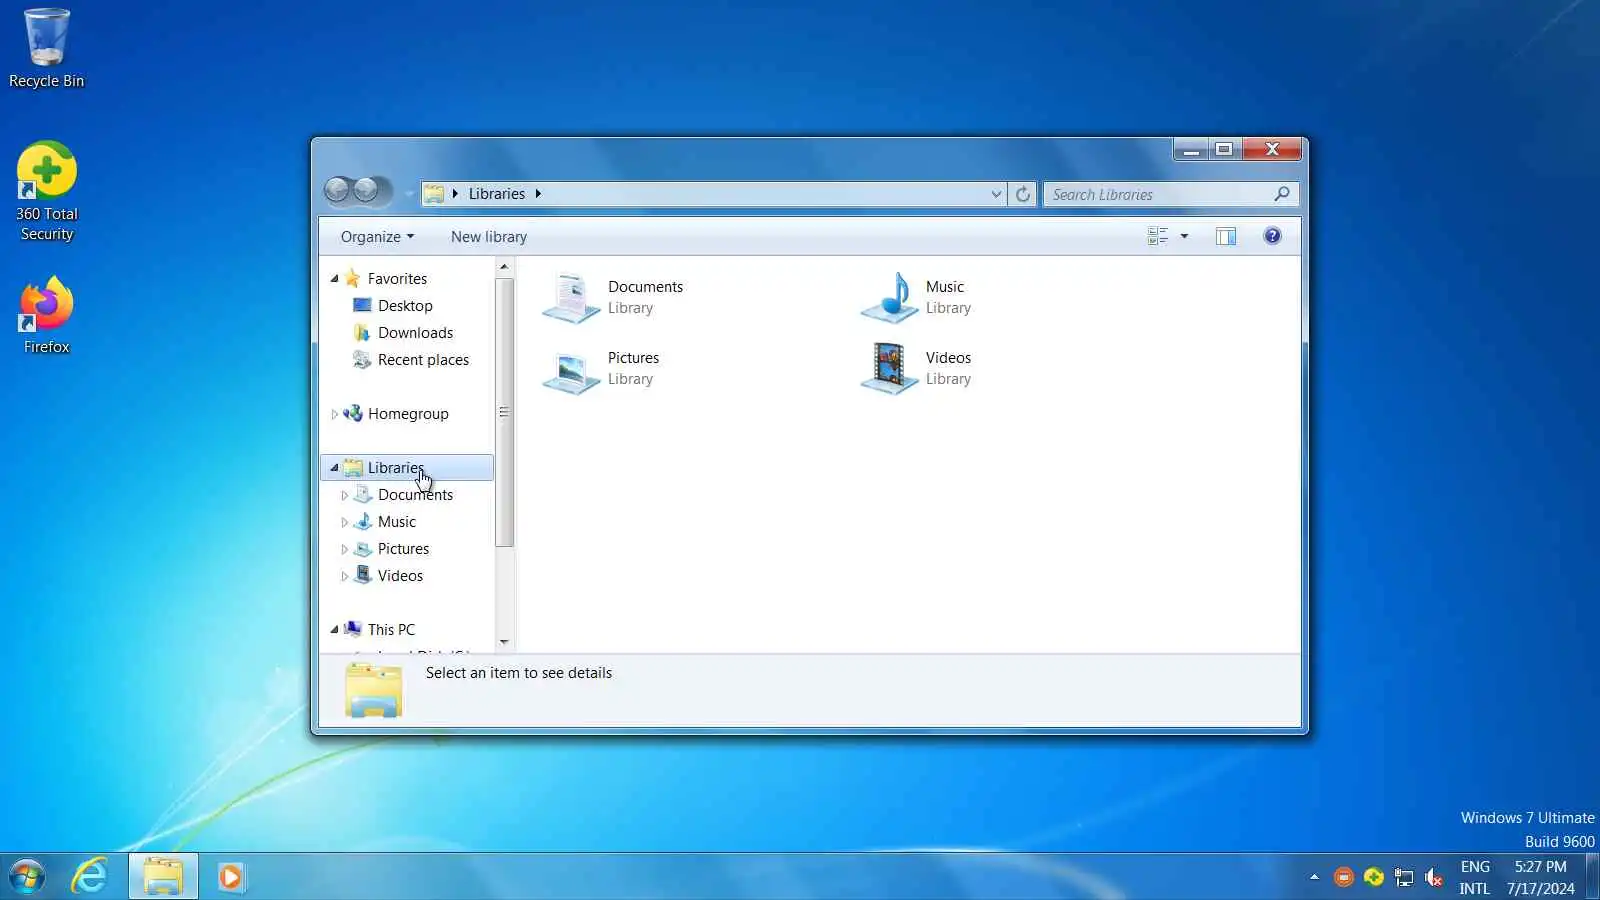
Task: Open the Recycle Bin desktop icon
Action: click(x=46, y=48)
